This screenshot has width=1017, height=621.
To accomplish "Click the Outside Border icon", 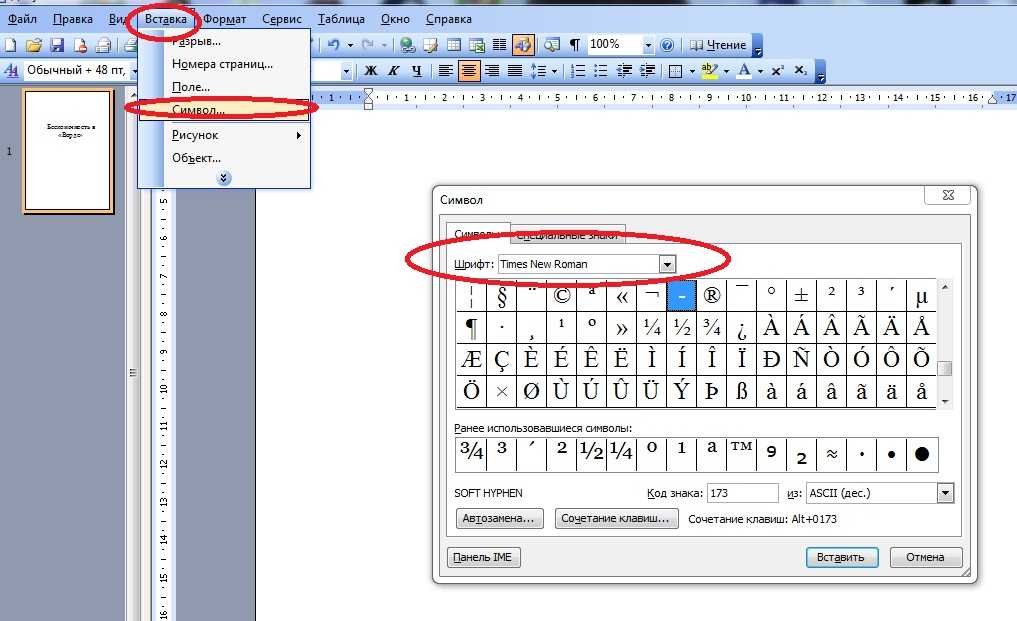I will 675,71.
